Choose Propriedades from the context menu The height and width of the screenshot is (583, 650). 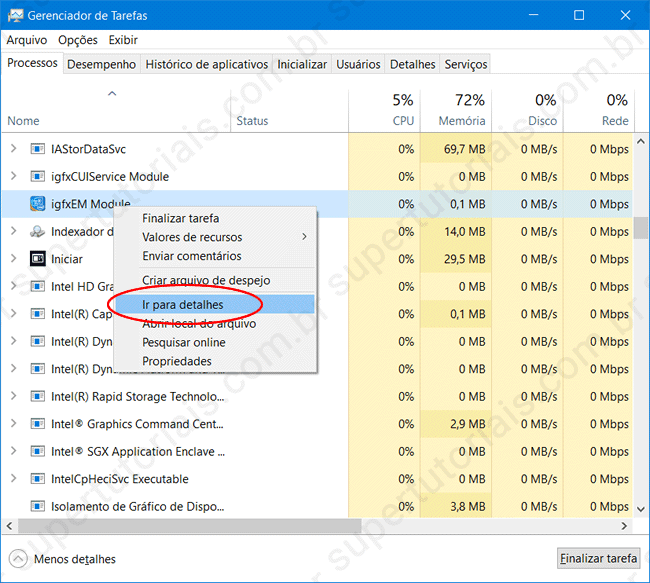point(177,361)
